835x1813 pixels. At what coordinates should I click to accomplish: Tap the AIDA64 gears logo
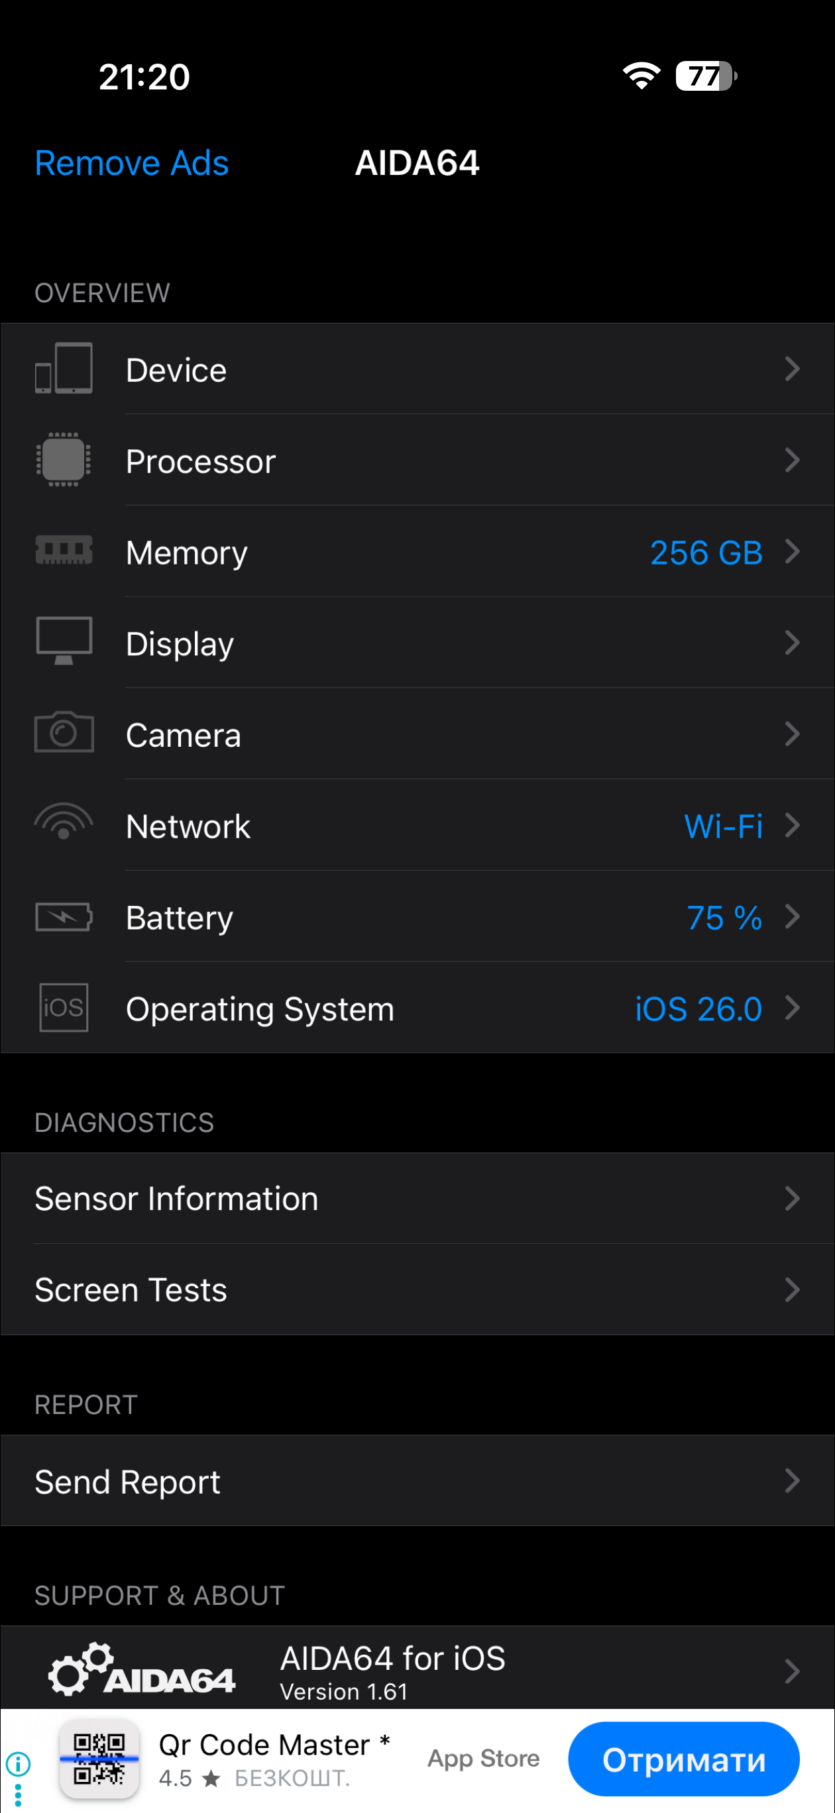coord(142,1671)
